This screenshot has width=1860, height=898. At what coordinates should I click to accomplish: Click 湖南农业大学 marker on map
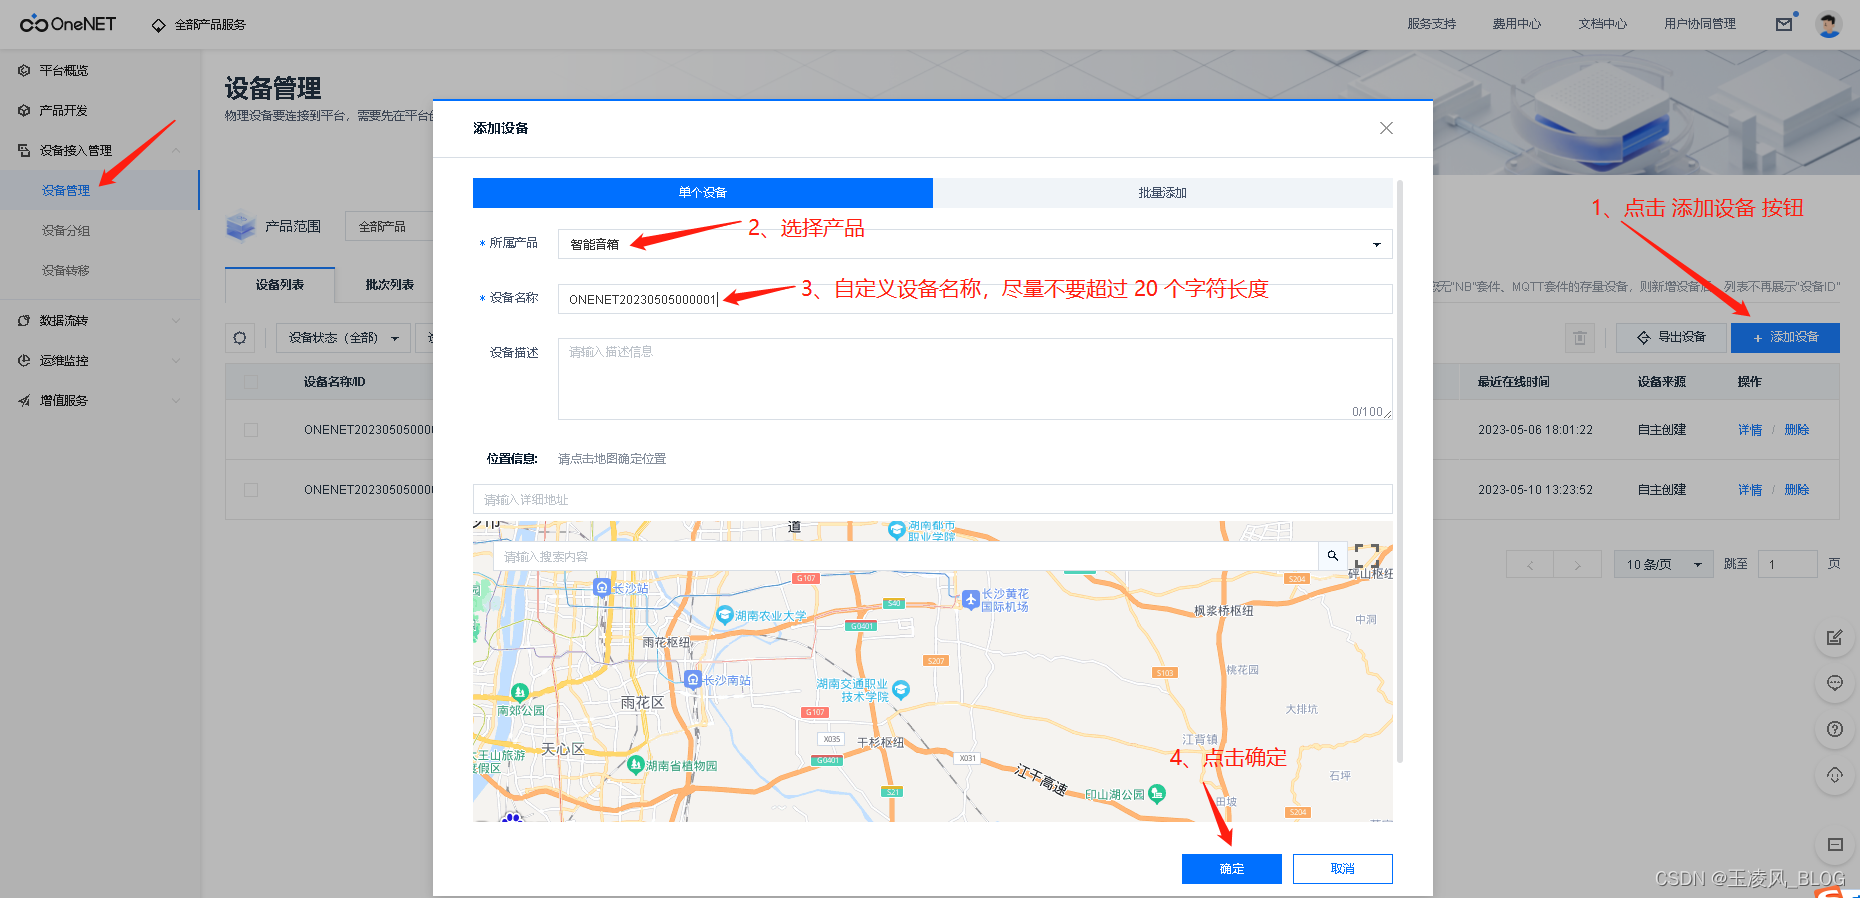click(x=725, y=615)
